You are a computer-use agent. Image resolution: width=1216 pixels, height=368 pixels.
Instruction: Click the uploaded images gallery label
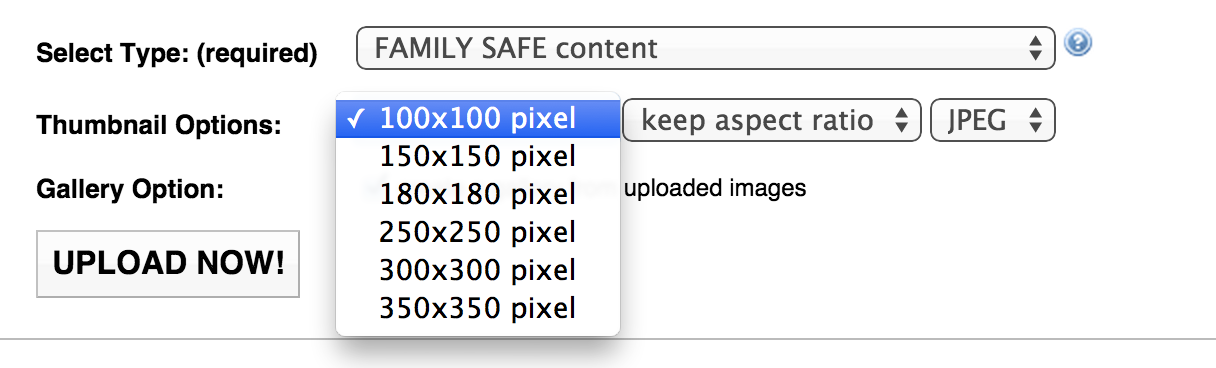pyautogui.click(x=715, y=188)
